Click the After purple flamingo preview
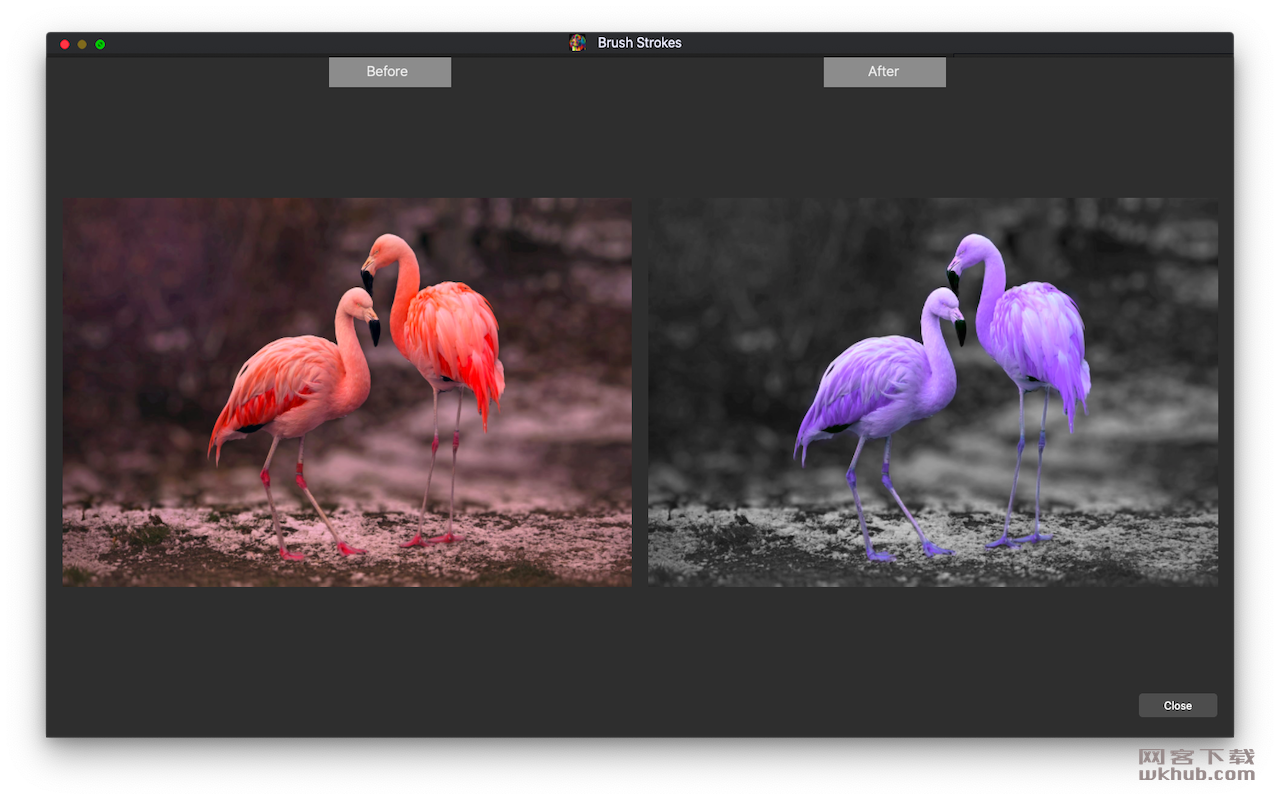Viewport: 1280px width, 800px height. pyautogui.click(x=933, y=392)
